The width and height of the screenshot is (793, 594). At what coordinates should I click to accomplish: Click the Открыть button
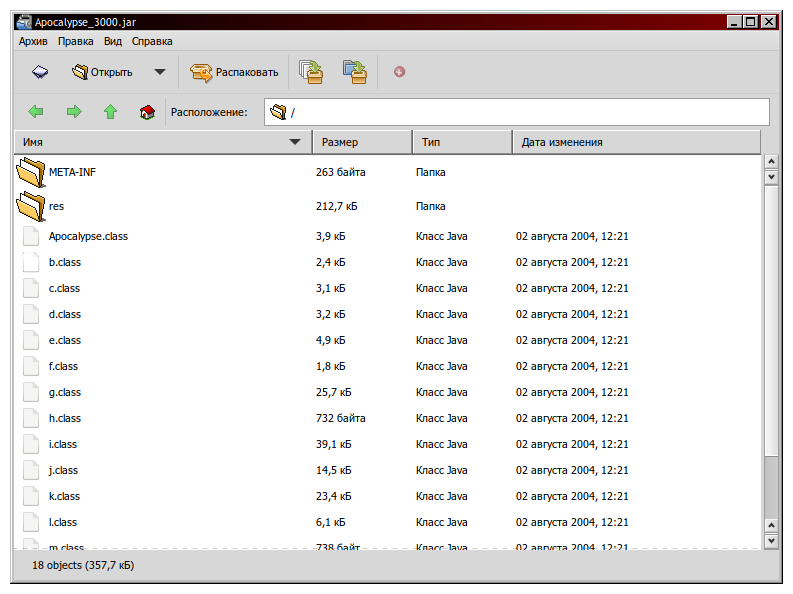102,72
